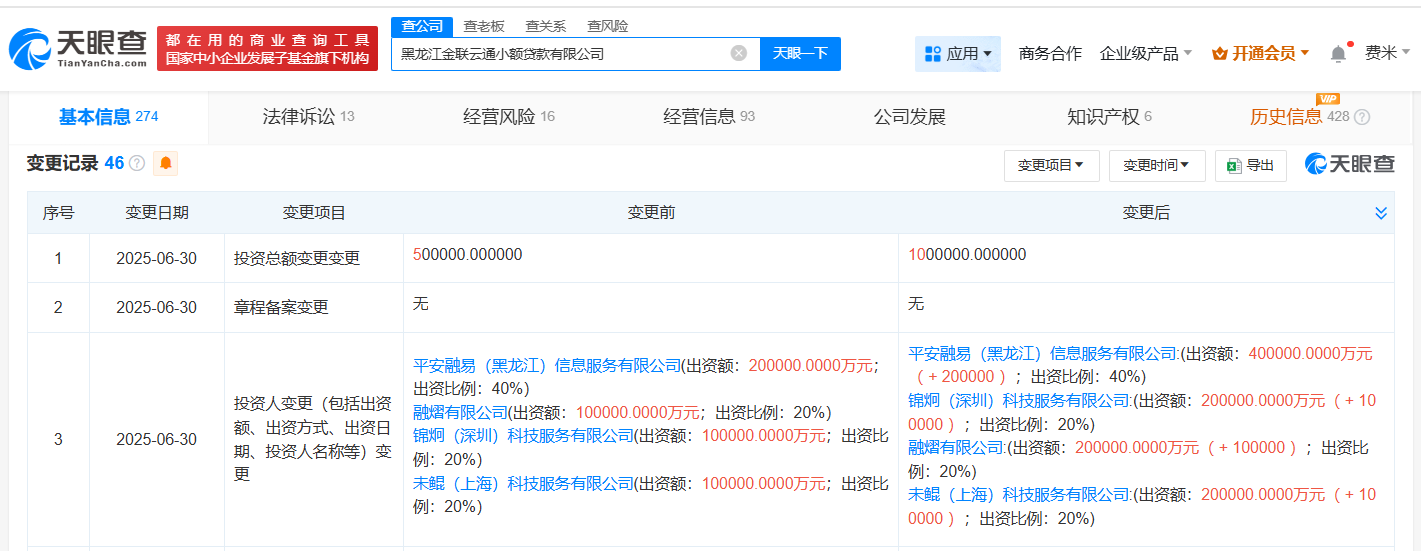Switch to 查关系 search tab

(545, 26)
